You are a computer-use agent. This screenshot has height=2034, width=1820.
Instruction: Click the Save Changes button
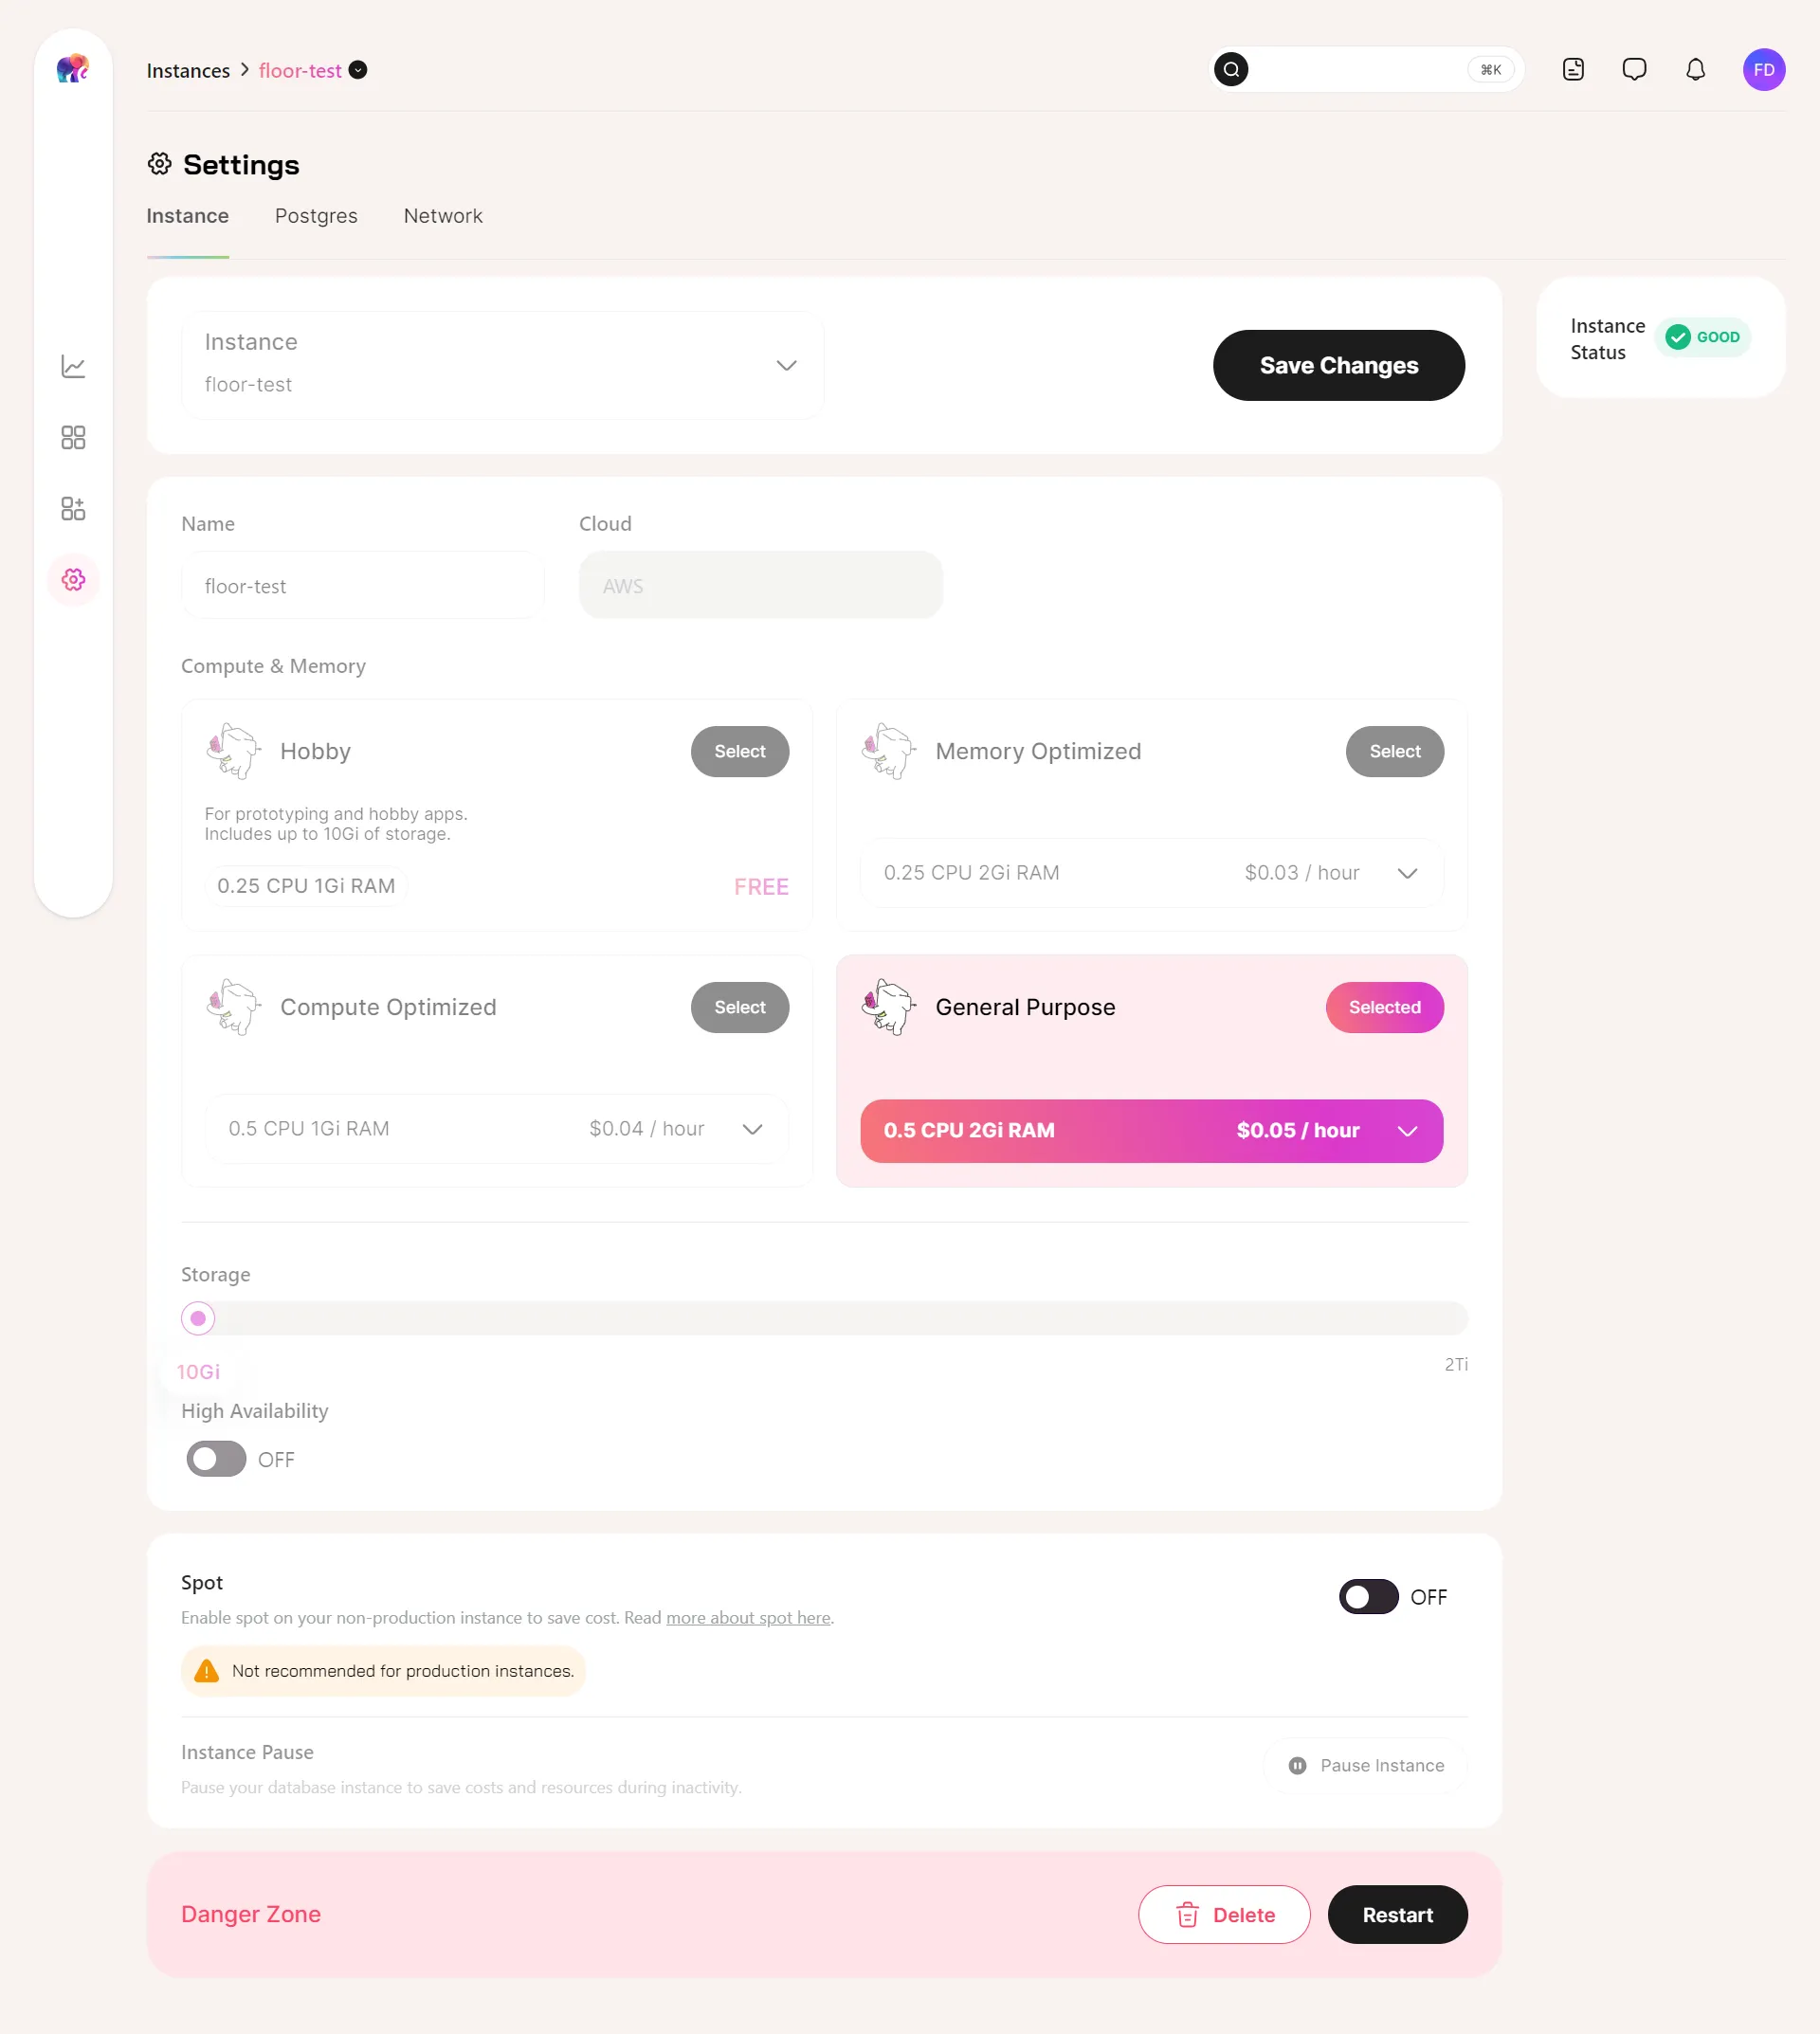tap(1338, 365)
